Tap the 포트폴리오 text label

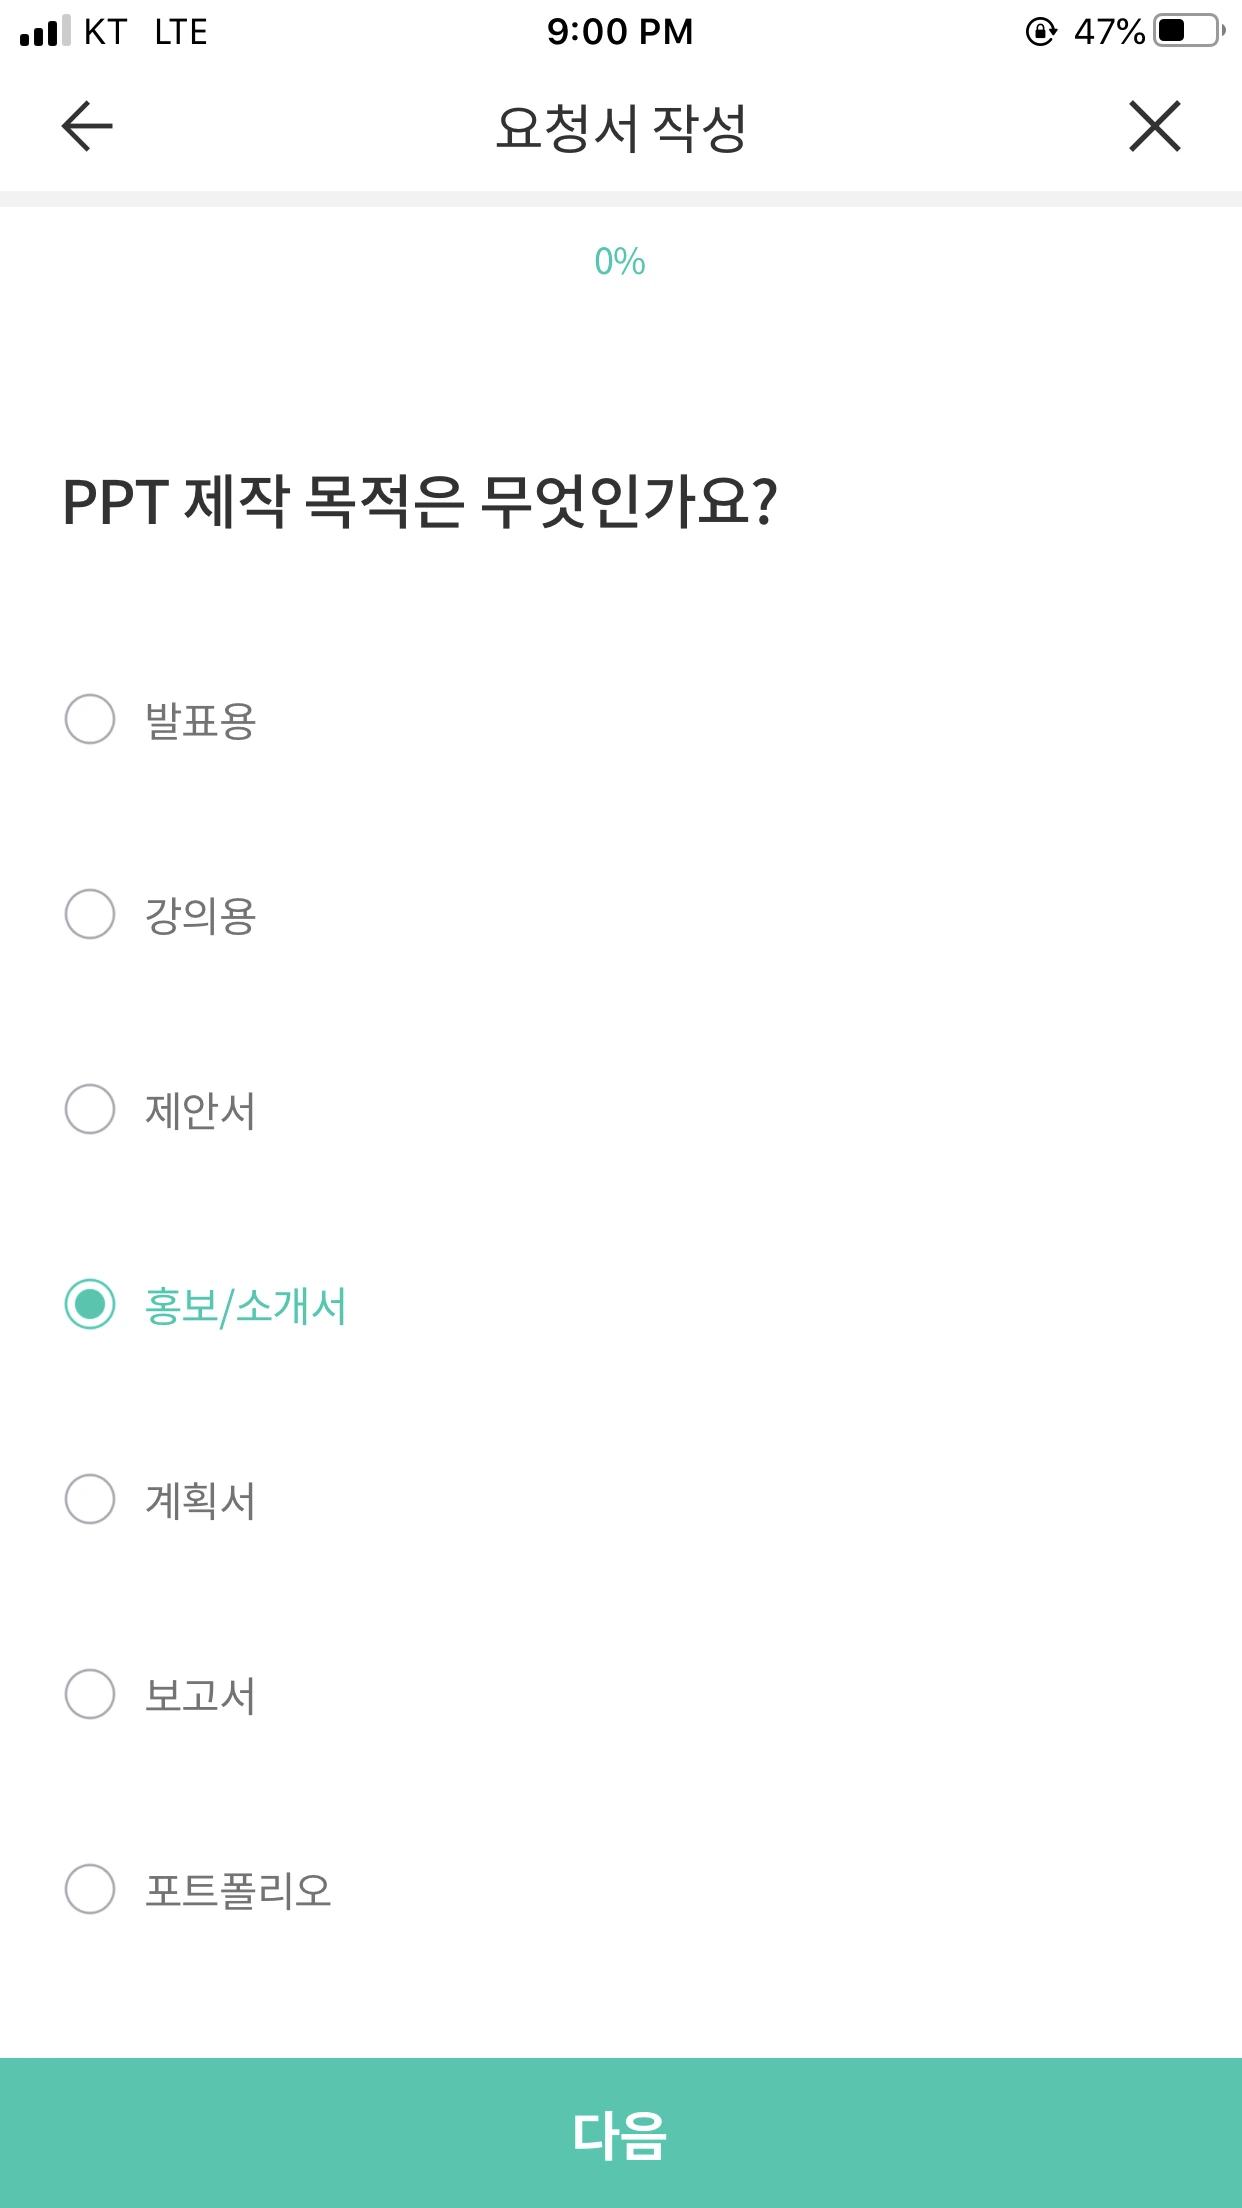pyautogui.click(x=238, y=1890)
